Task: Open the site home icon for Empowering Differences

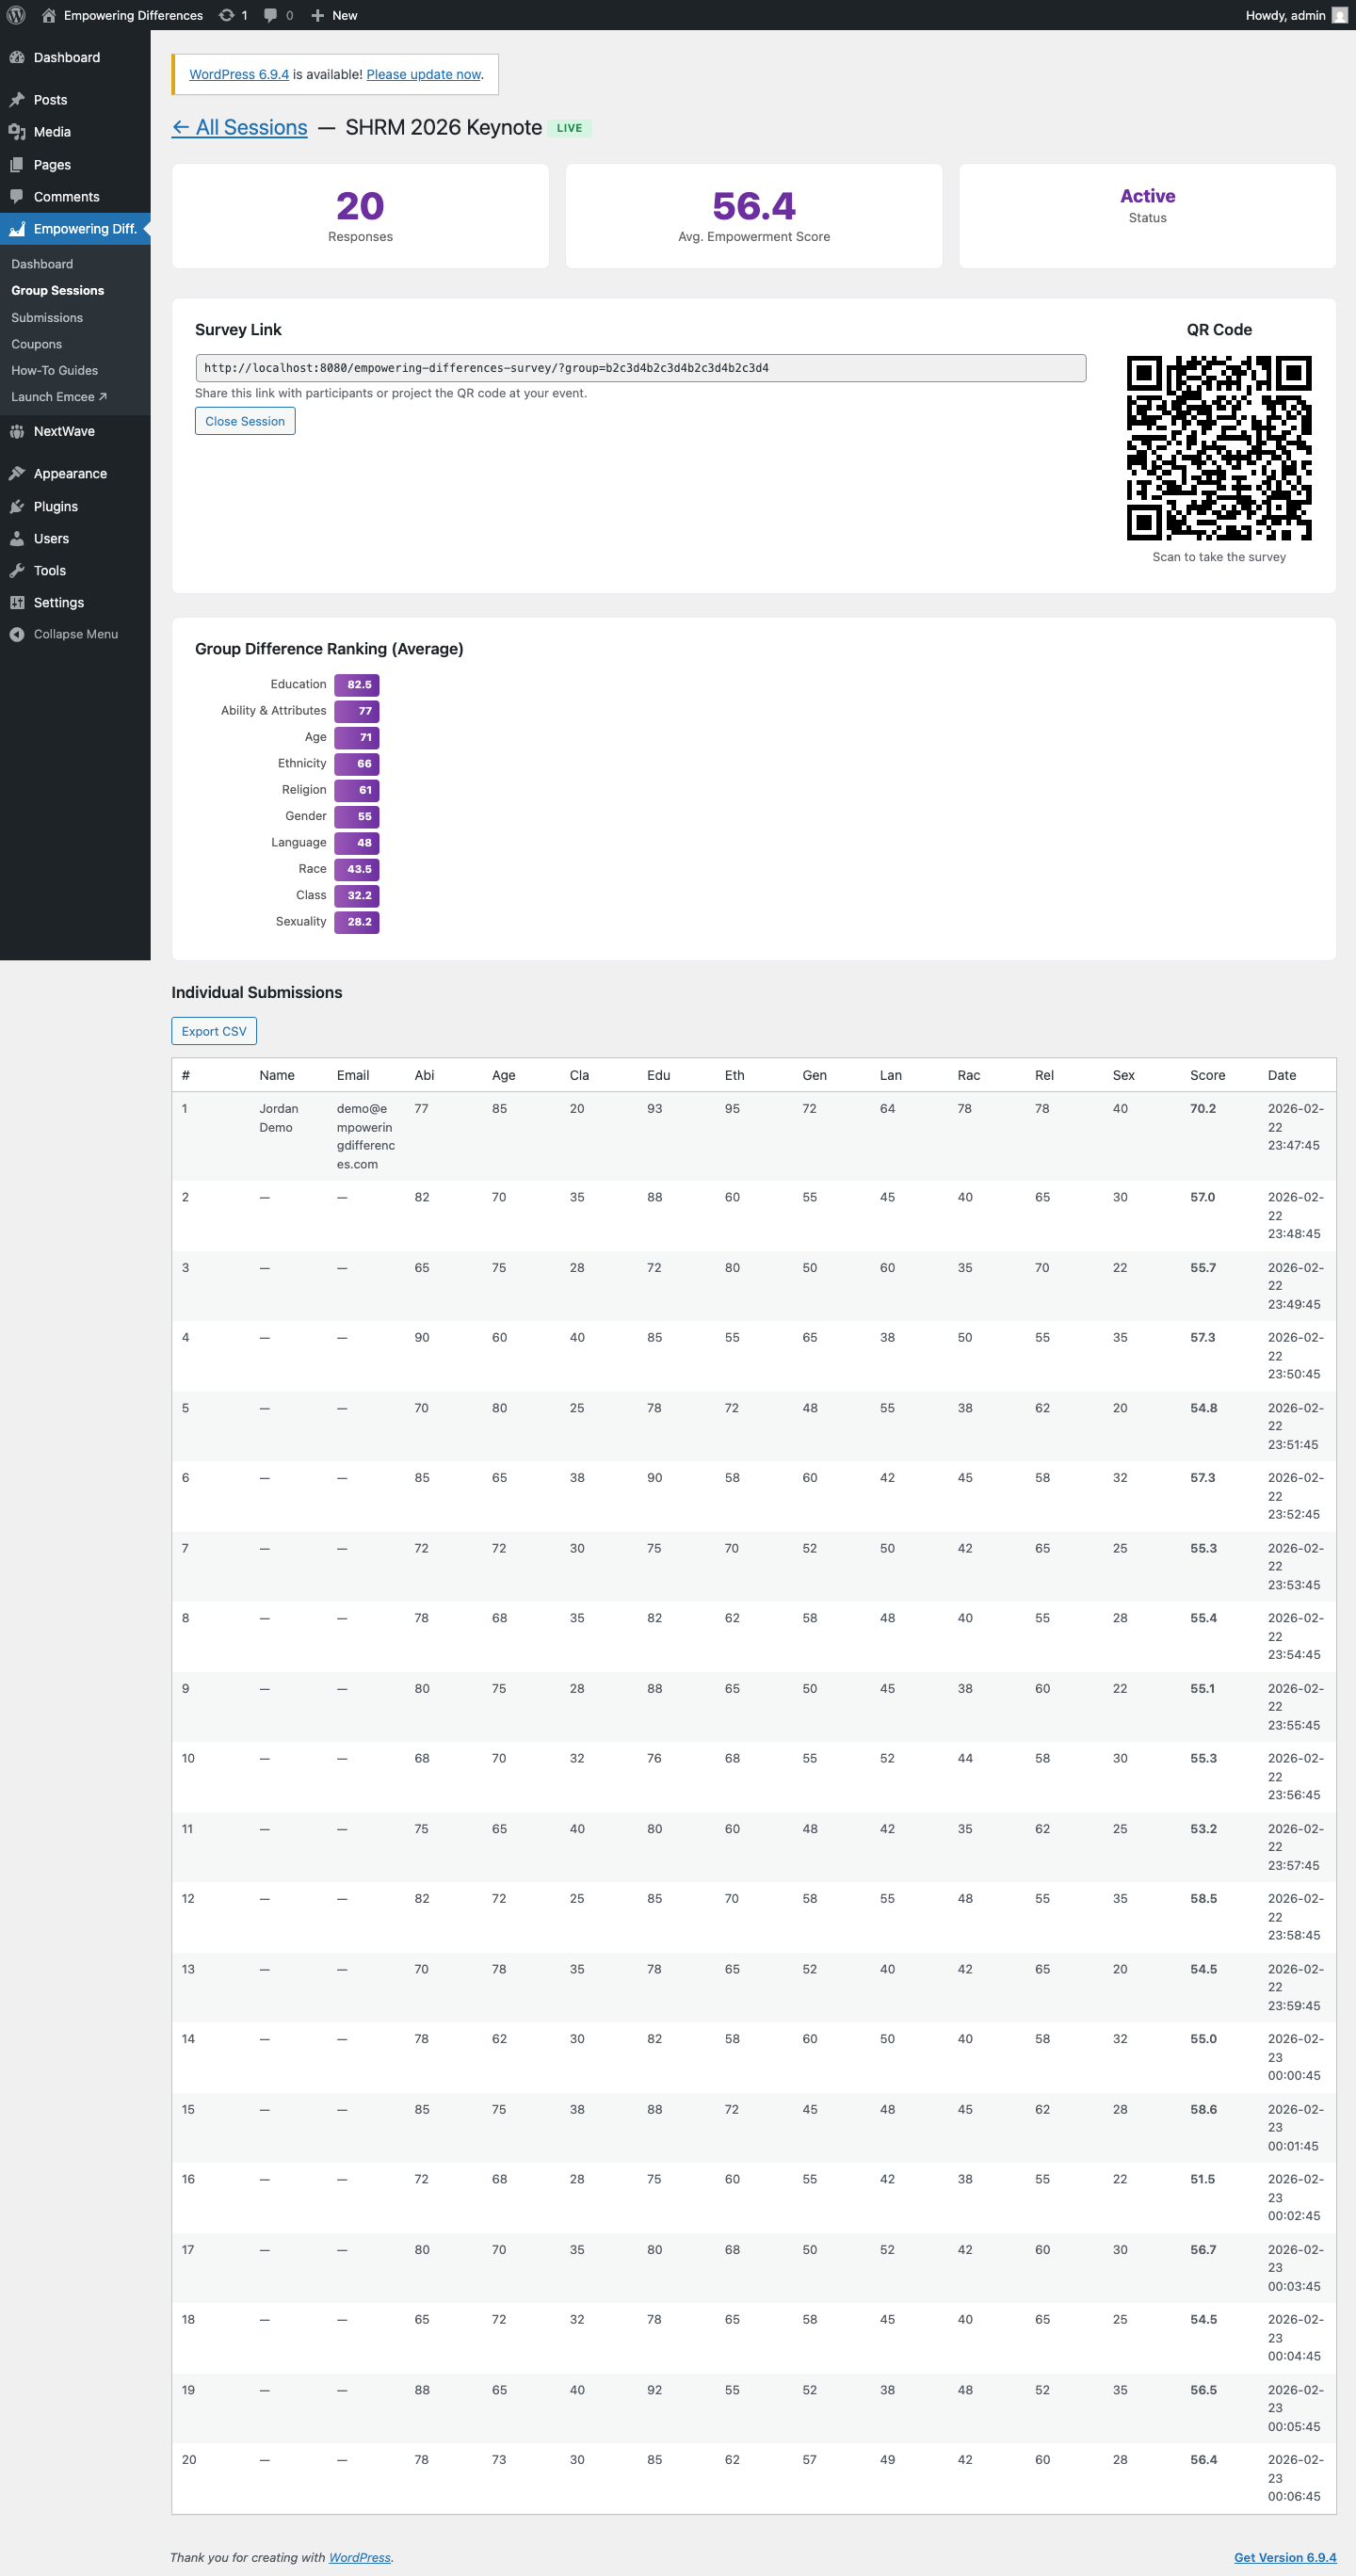Action: coord(48,15)
